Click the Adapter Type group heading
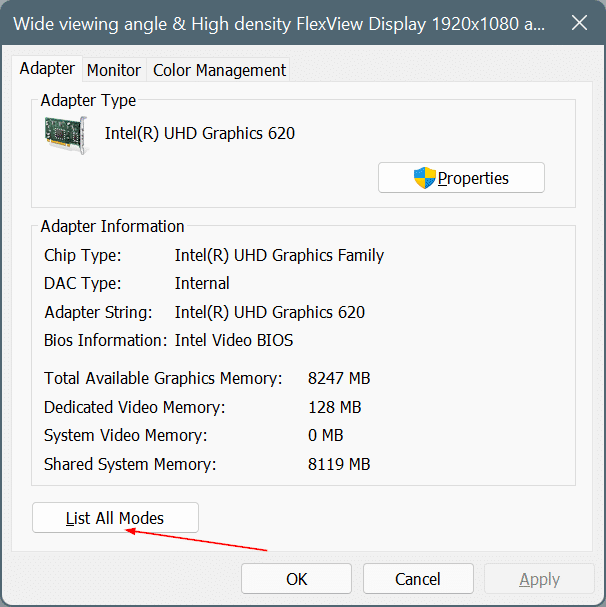 (x=88, y=101)
